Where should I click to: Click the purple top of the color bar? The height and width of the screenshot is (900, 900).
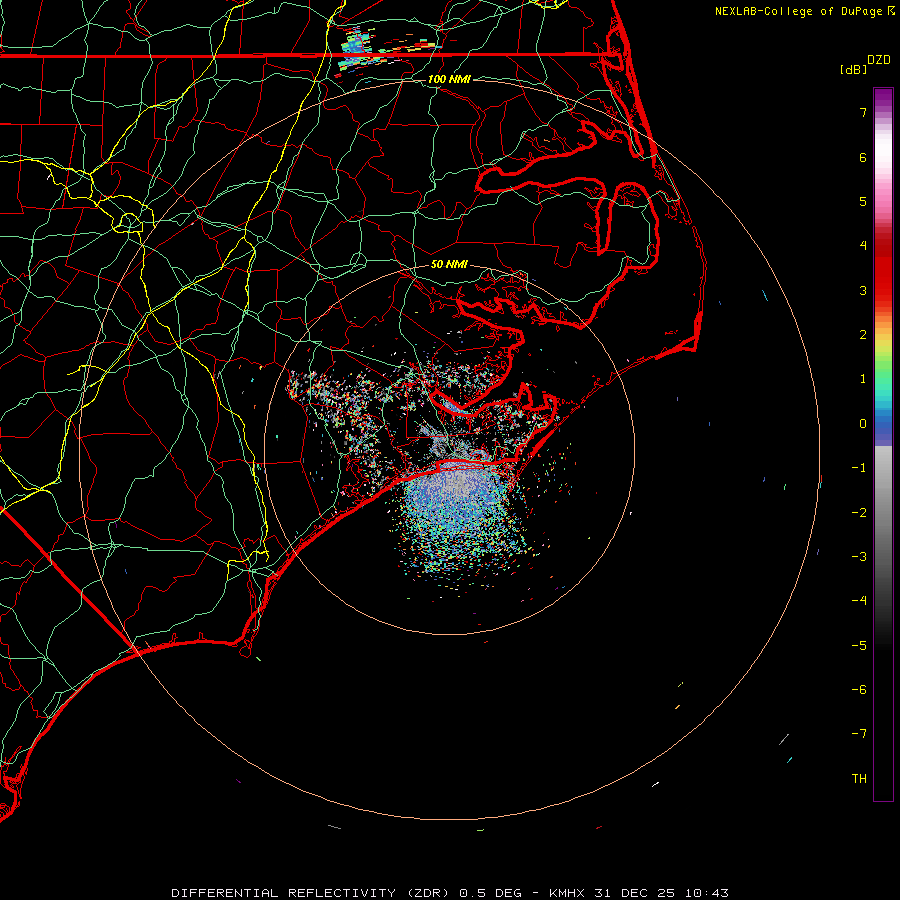click(x=883, y=94)
